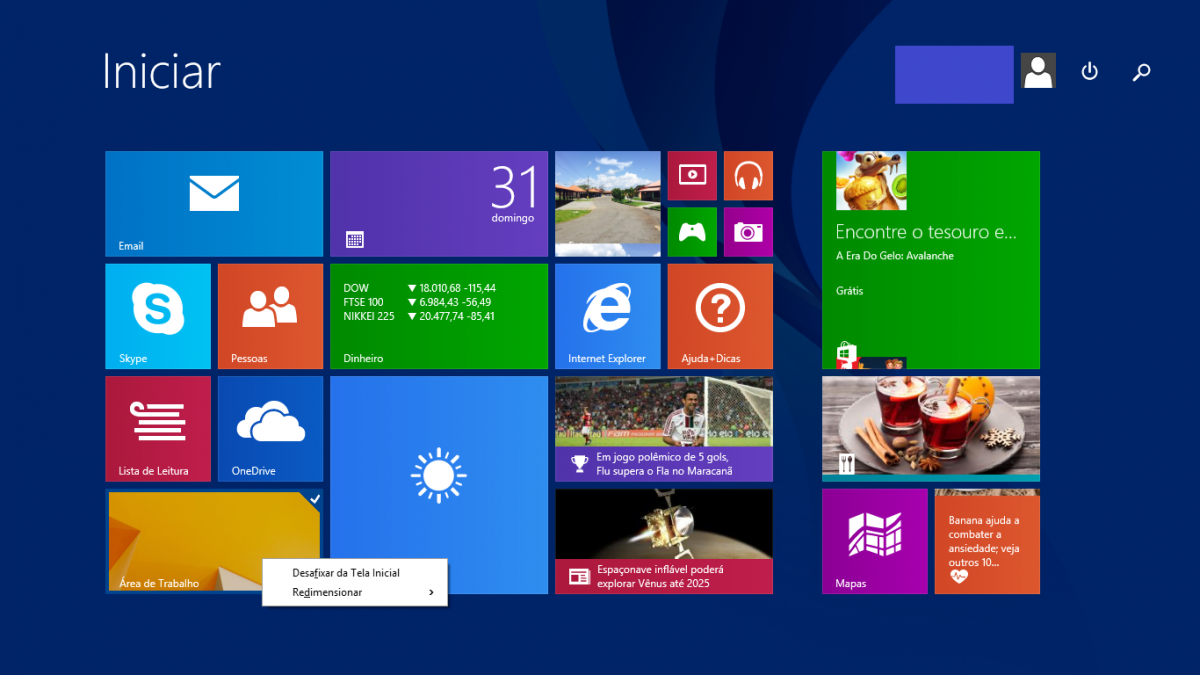Open the search magnifier
Screen dimensions: 1200x675
(x=1141, y=71)
